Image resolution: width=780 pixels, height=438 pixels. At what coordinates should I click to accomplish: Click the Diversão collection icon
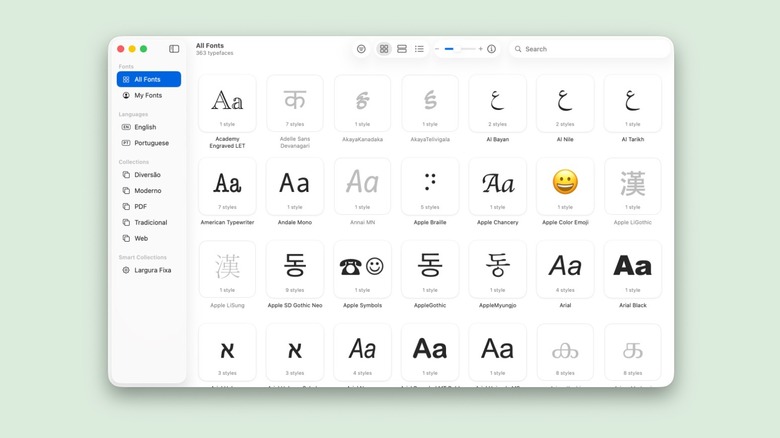[x=126, y=175]
